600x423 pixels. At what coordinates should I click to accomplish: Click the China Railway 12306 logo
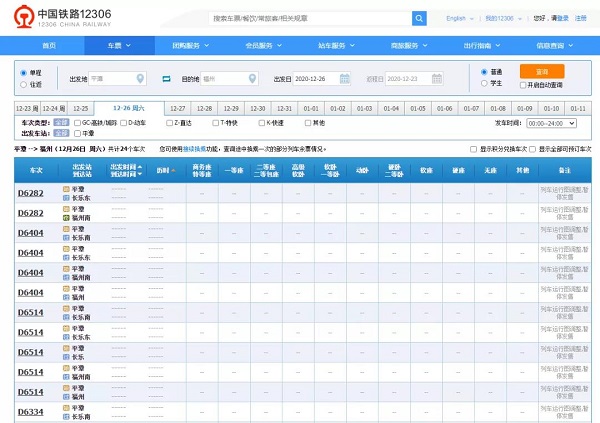(x=62, y=19)
